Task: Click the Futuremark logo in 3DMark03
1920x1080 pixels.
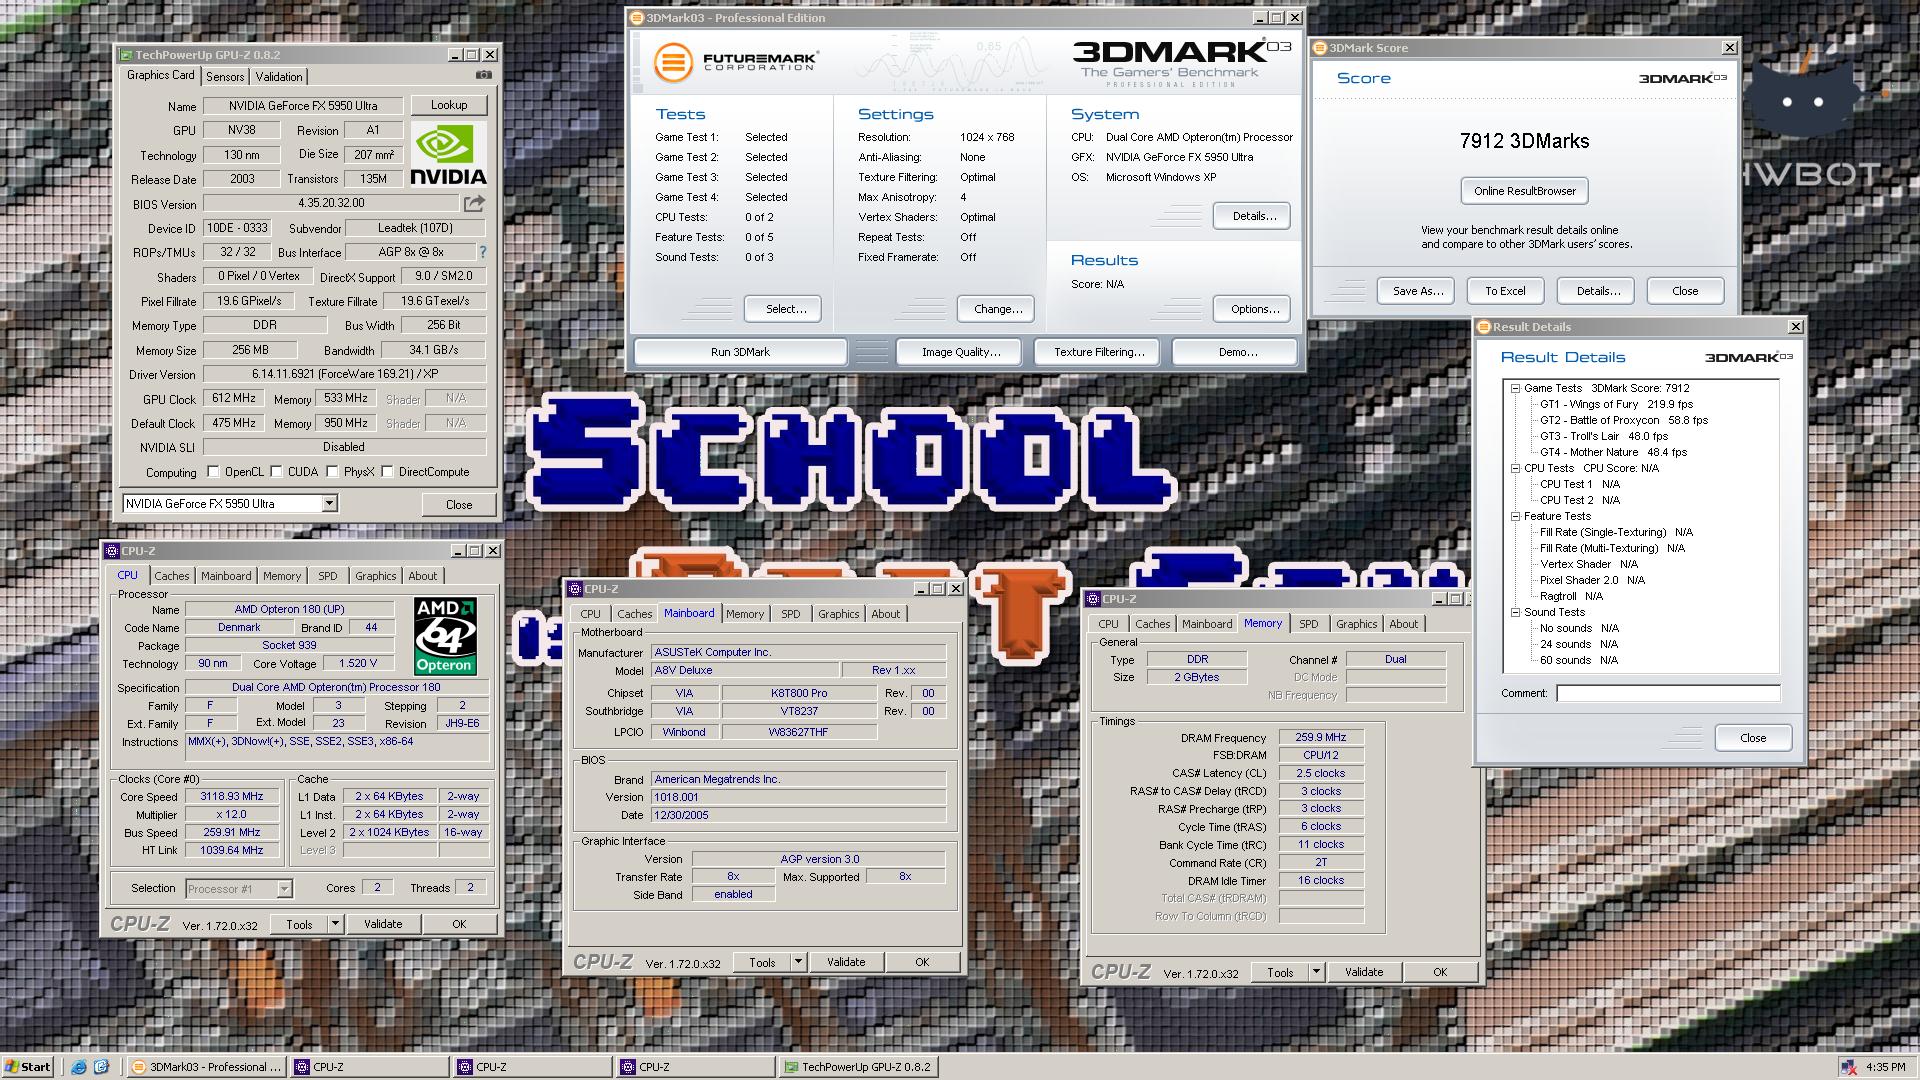Action: pos(736,62)
